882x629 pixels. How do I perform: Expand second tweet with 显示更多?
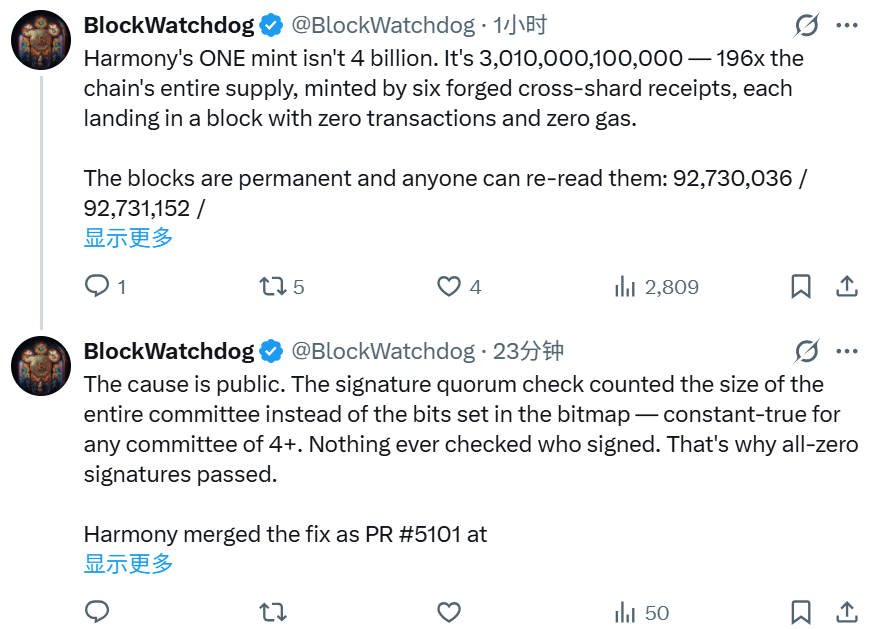point(128,563)
